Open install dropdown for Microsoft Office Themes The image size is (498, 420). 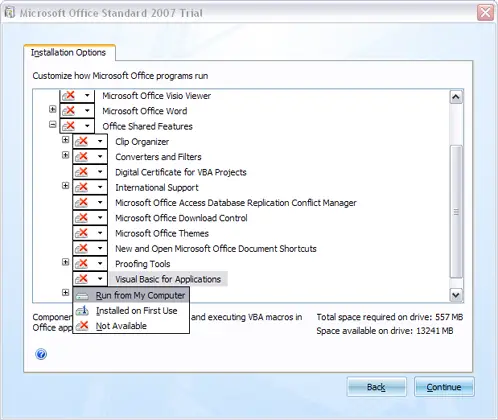(x=90, y=233)
